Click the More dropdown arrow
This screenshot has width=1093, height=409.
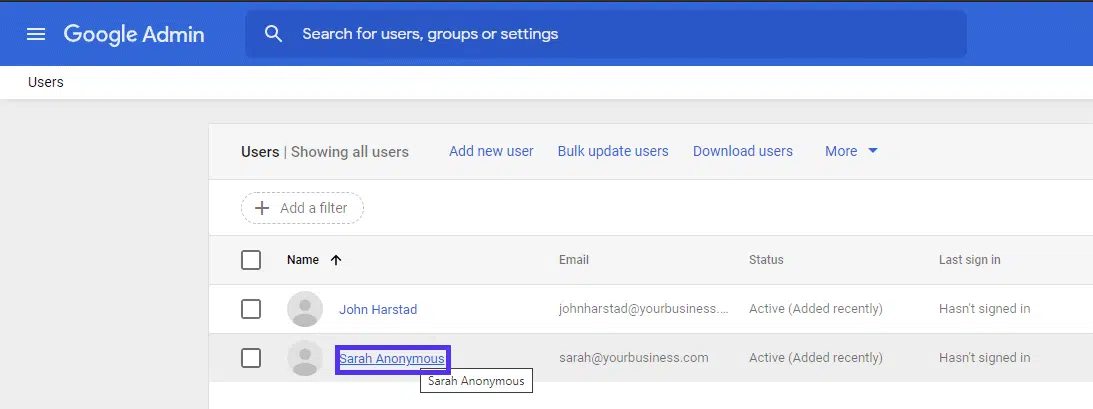click(872, 151)
